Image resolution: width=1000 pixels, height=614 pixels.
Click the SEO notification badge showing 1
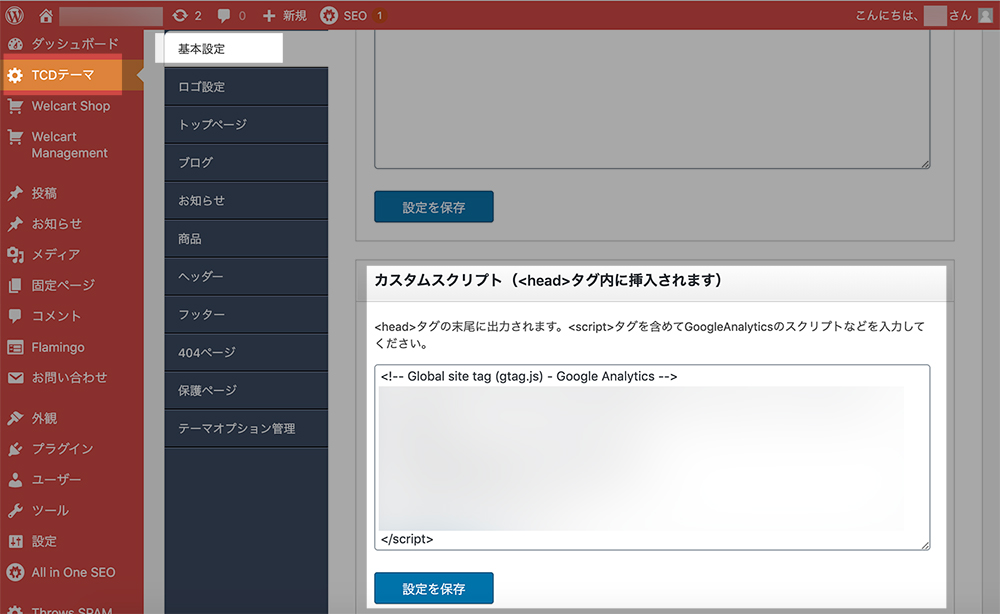[379, 15]
